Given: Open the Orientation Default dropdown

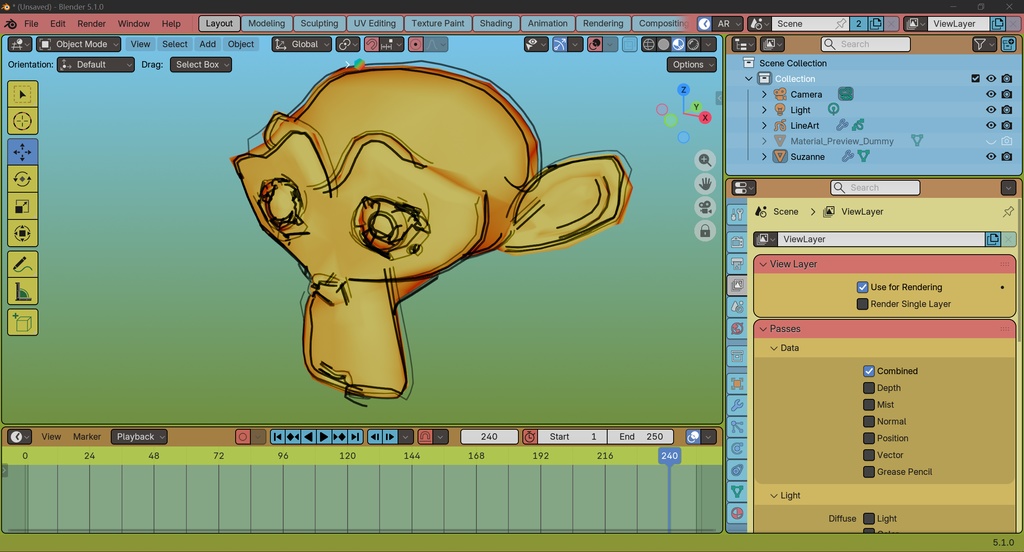Looking at the screenshot, I should (96, 65).
